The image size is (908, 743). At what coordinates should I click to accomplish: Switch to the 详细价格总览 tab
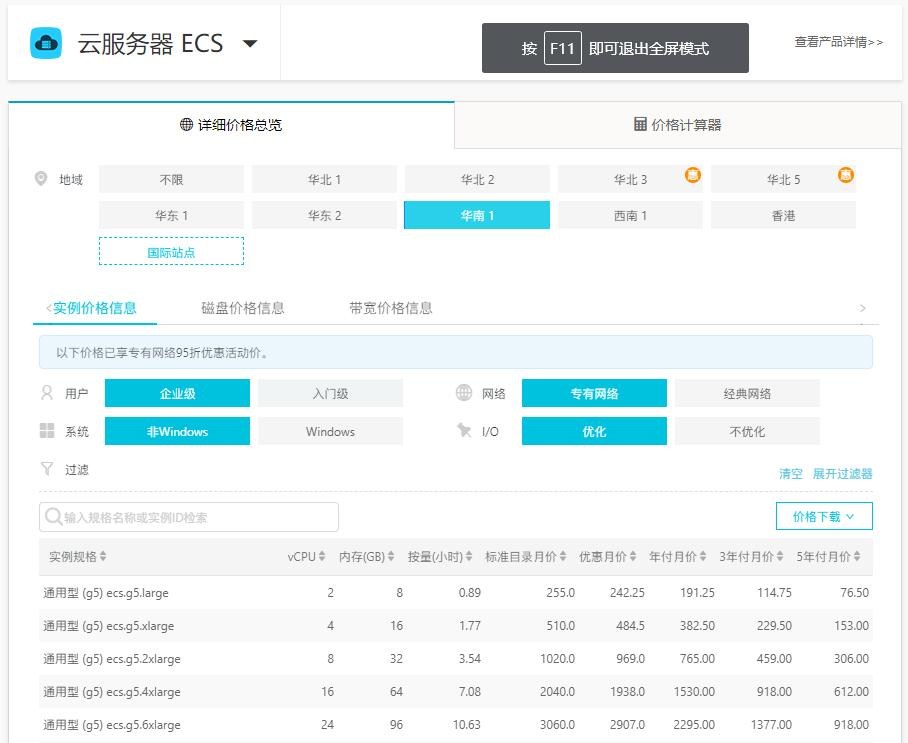pyautogui.click(x=231, y=125)
